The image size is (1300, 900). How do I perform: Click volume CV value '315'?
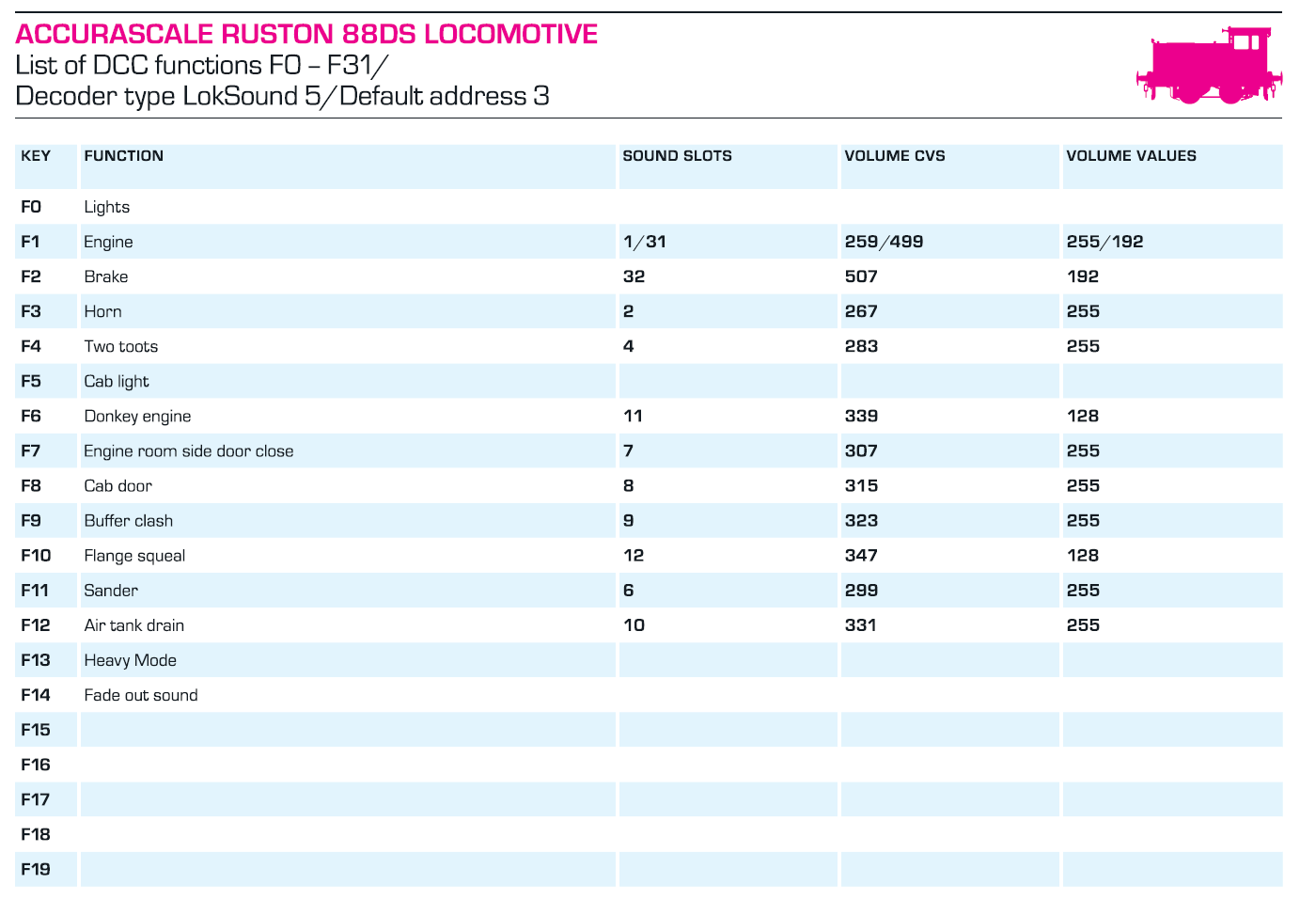pos(861,486)
